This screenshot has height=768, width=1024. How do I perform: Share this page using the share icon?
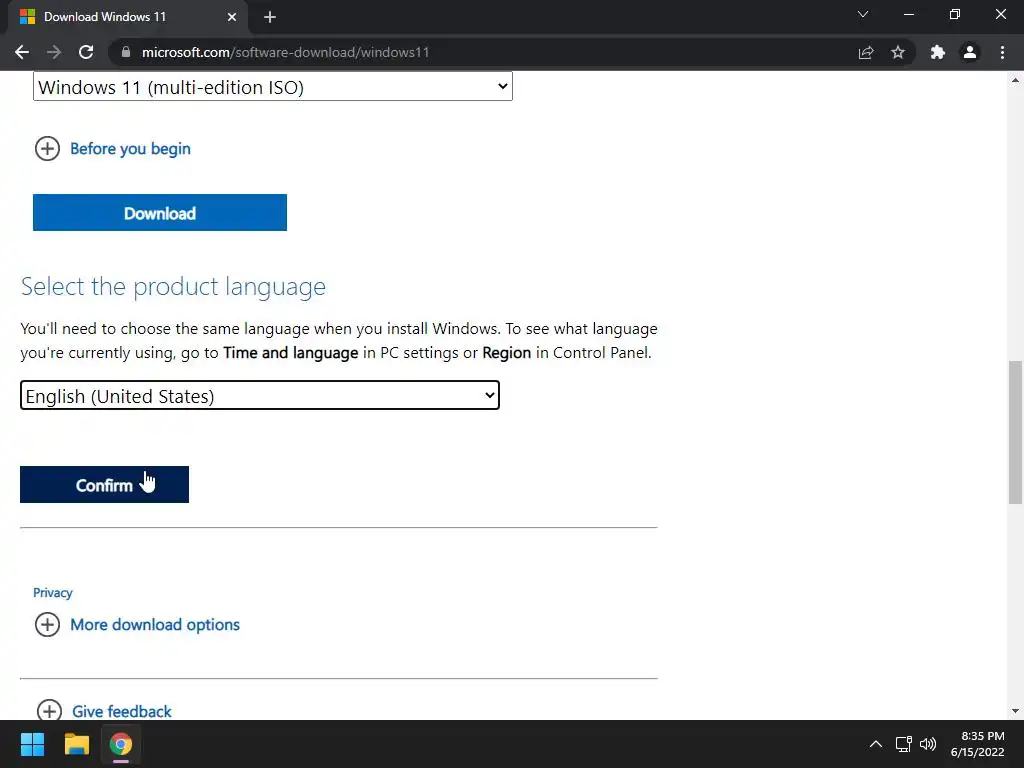[866, 52]
